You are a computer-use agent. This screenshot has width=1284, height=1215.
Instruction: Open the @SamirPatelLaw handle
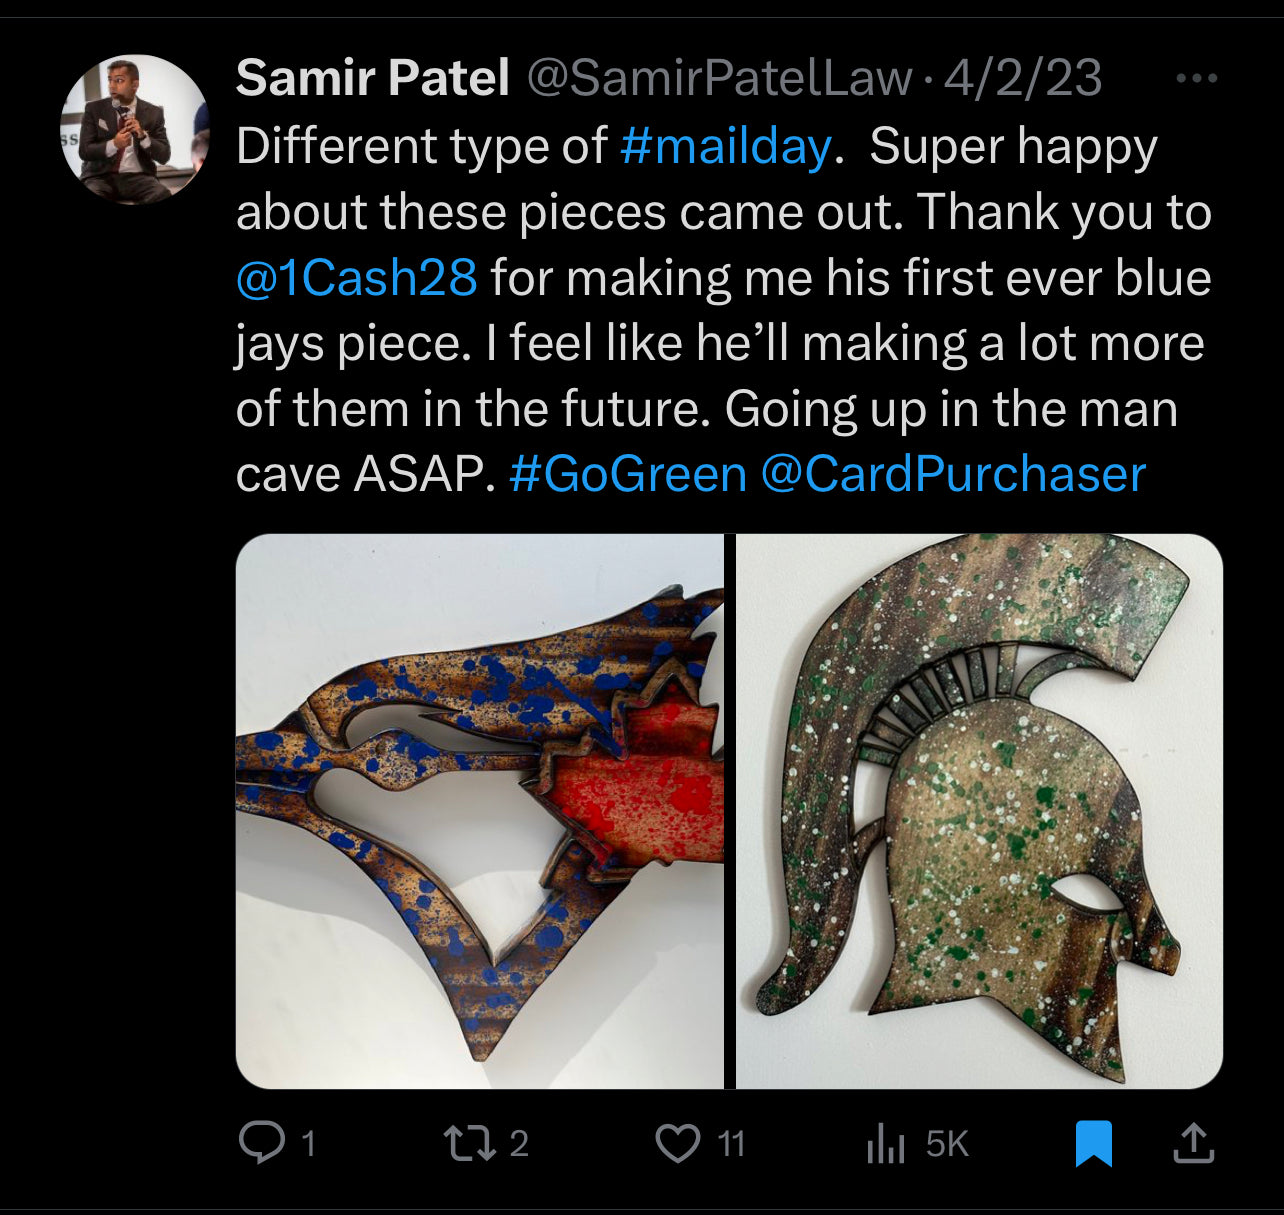click(719, 78)
